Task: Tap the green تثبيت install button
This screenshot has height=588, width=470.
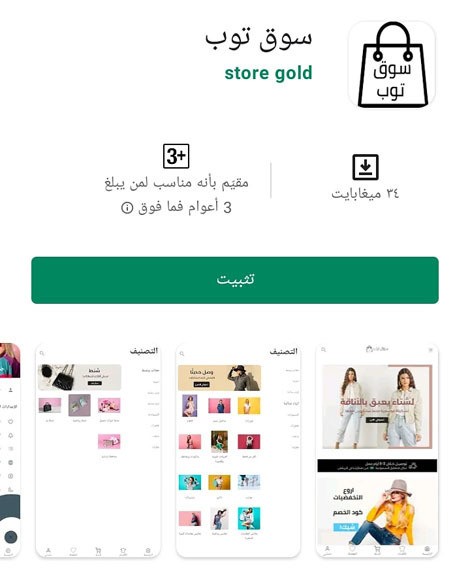Action: point(235,280)
